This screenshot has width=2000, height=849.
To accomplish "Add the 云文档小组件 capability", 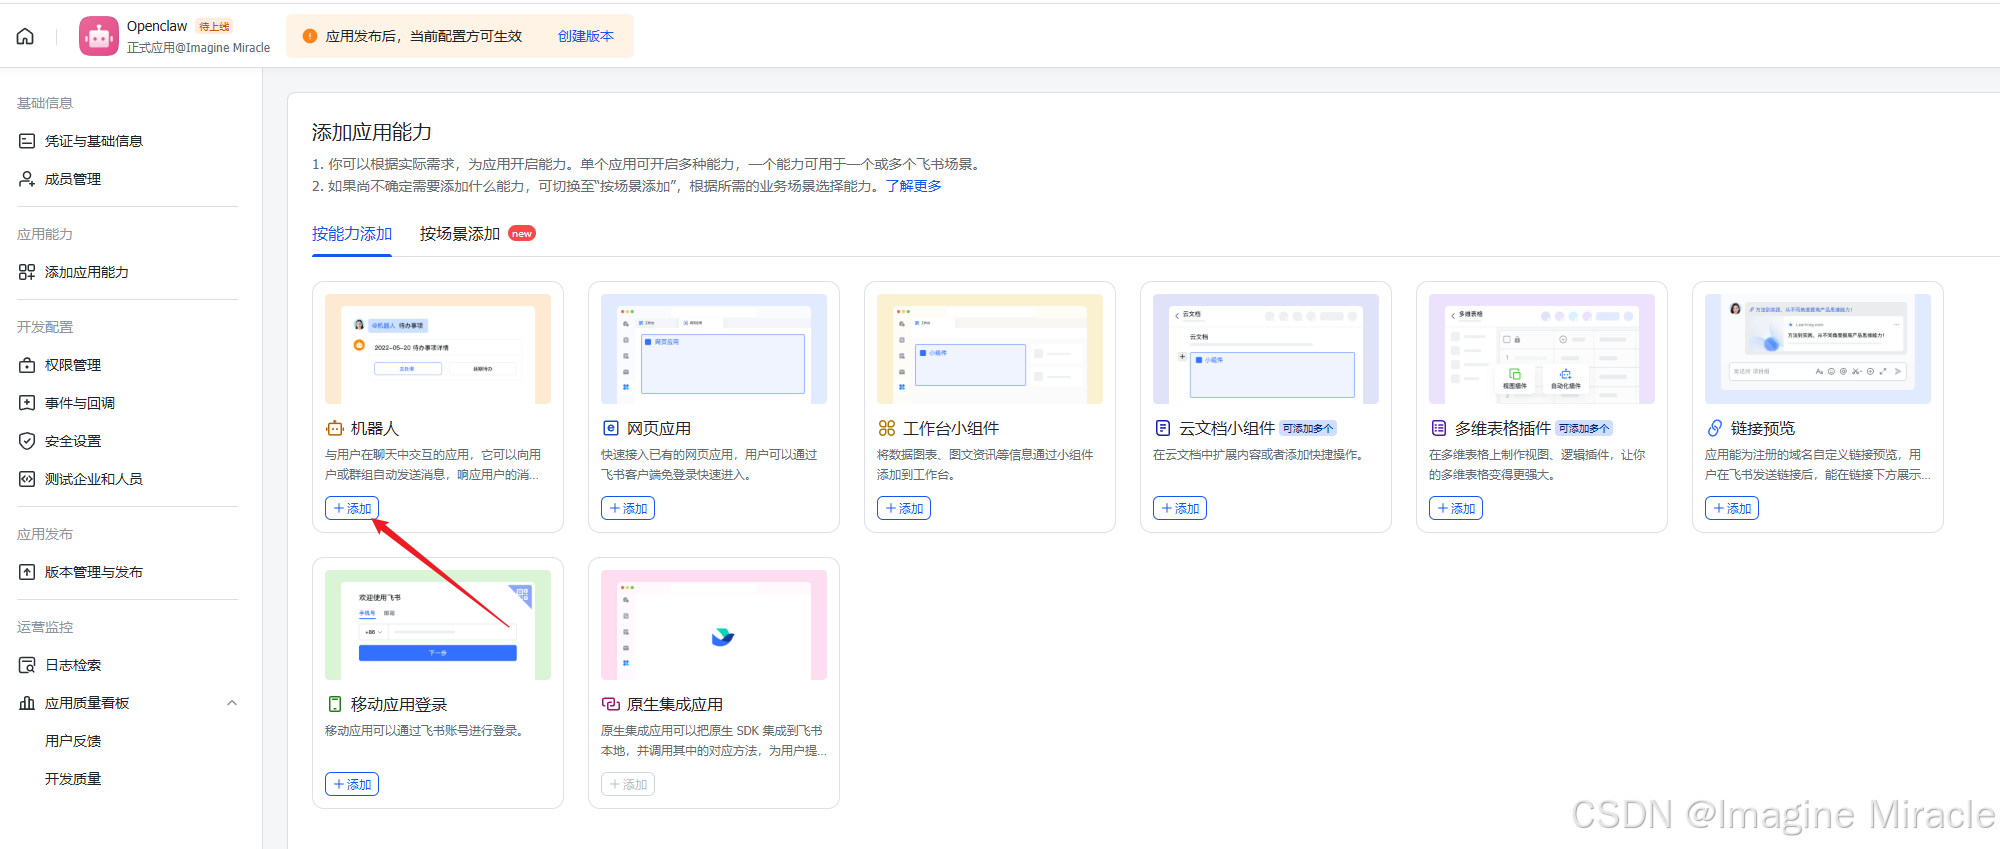I will (x=1180, y=508).
